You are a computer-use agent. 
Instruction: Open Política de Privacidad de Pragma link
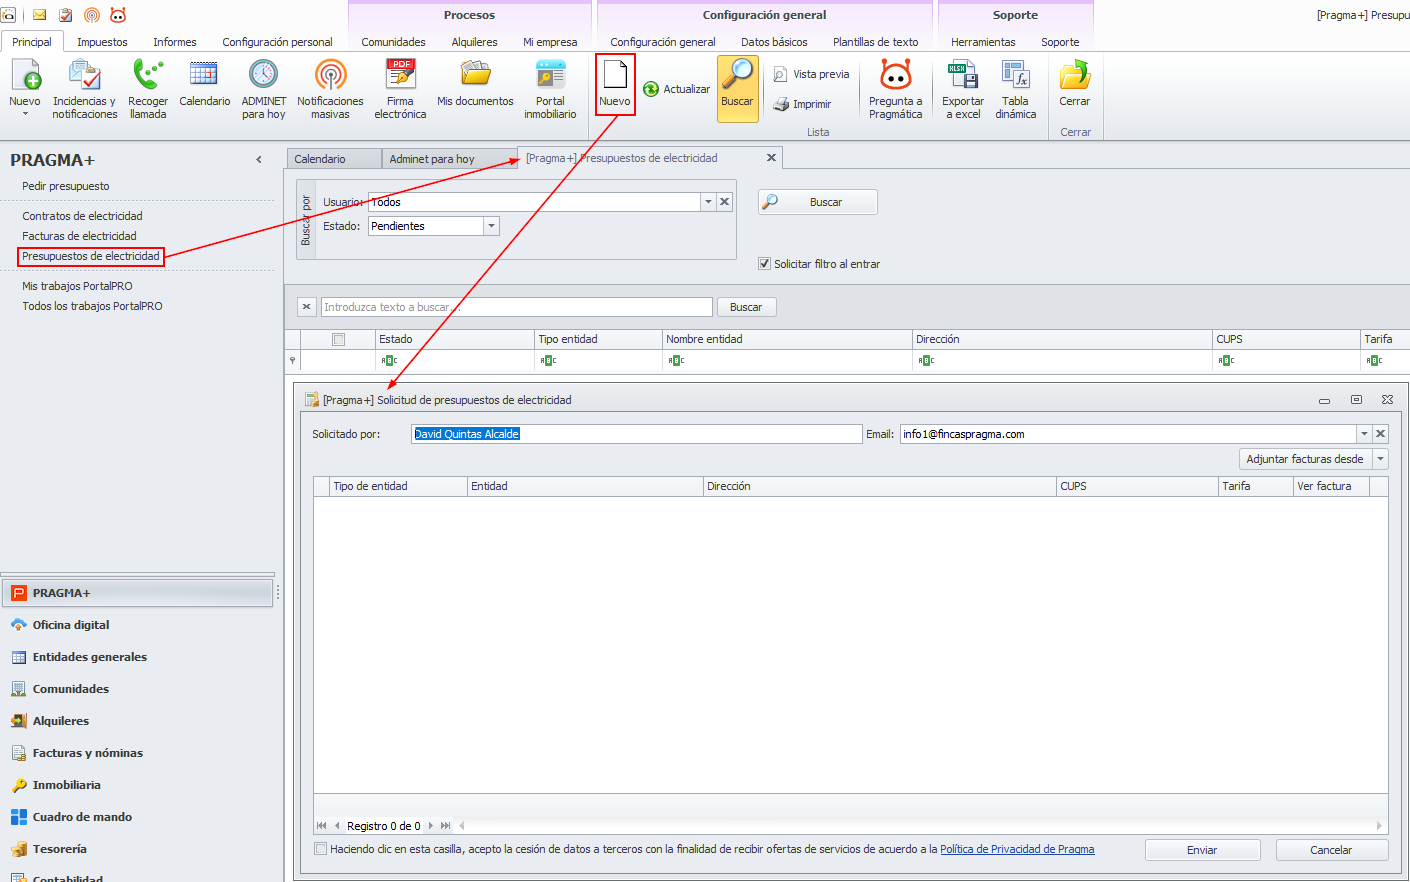pyautogui.click(x=1017, y=849)
